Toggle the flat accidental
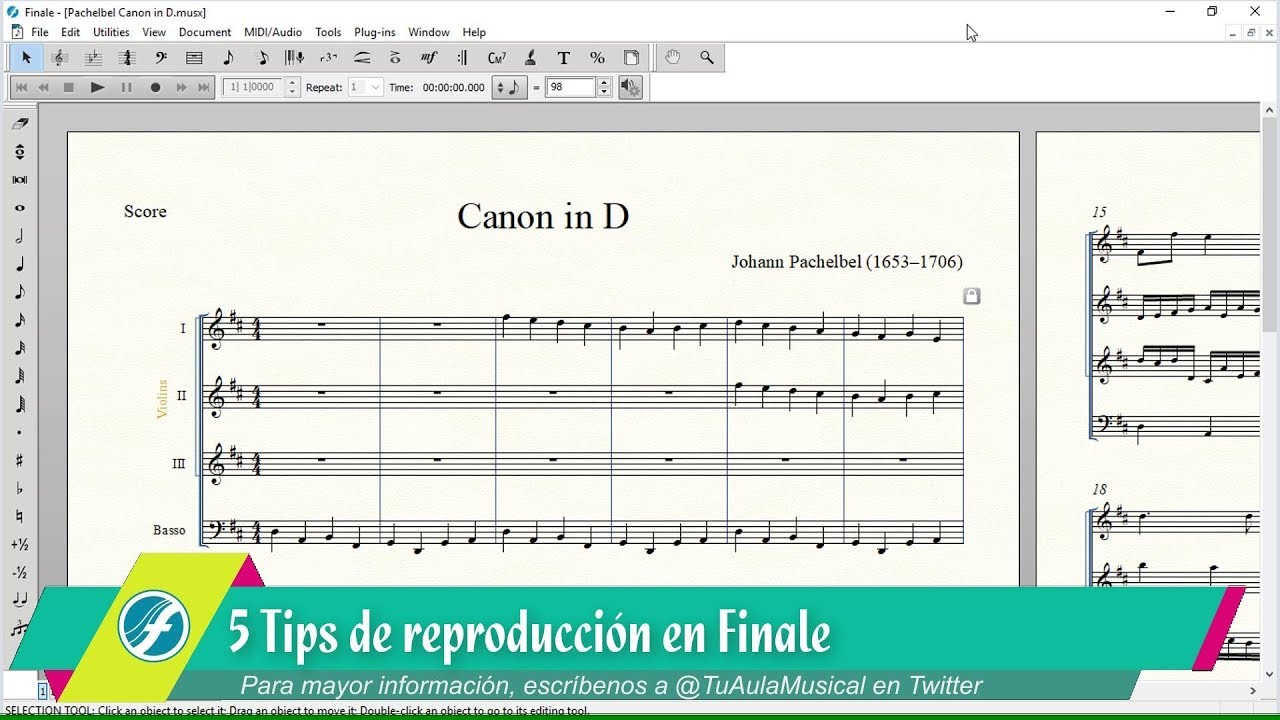 [x=20, y=488]
